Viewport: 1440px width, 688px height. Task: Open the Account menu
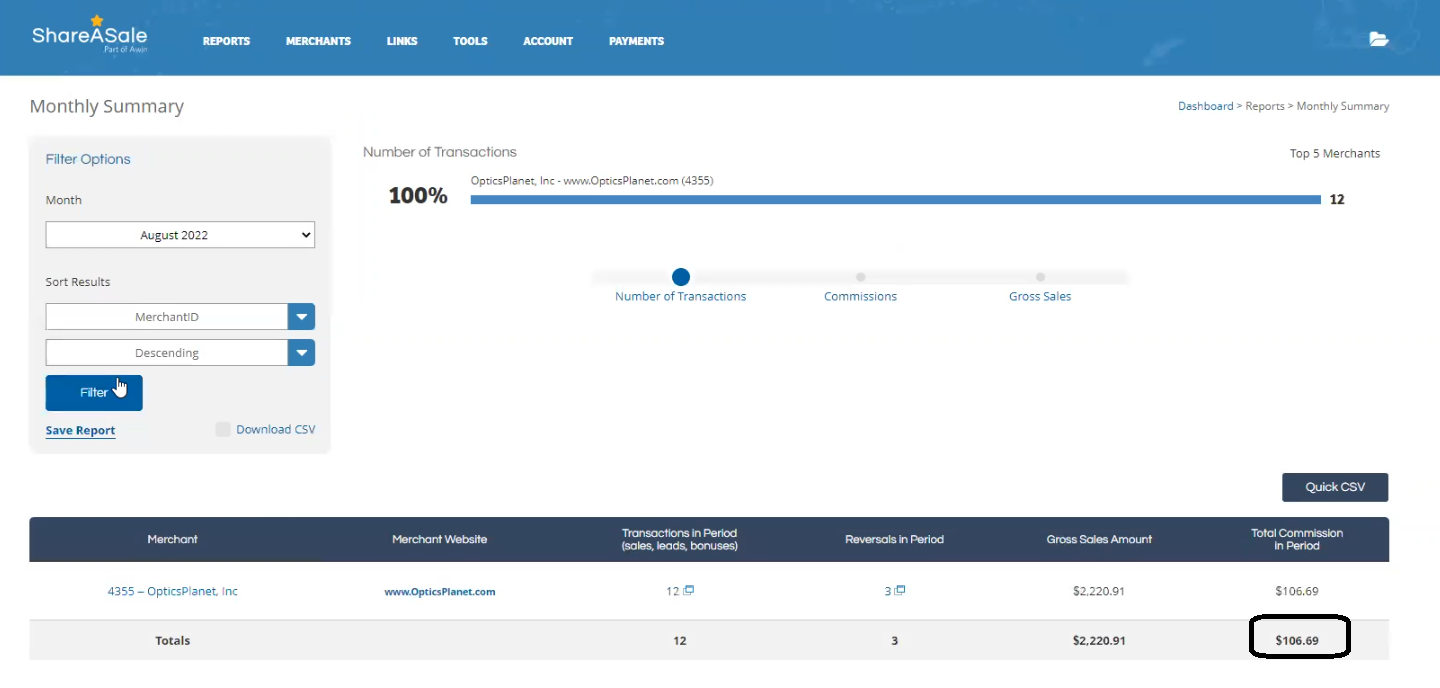pyautogui.click(x=548, y=41)
